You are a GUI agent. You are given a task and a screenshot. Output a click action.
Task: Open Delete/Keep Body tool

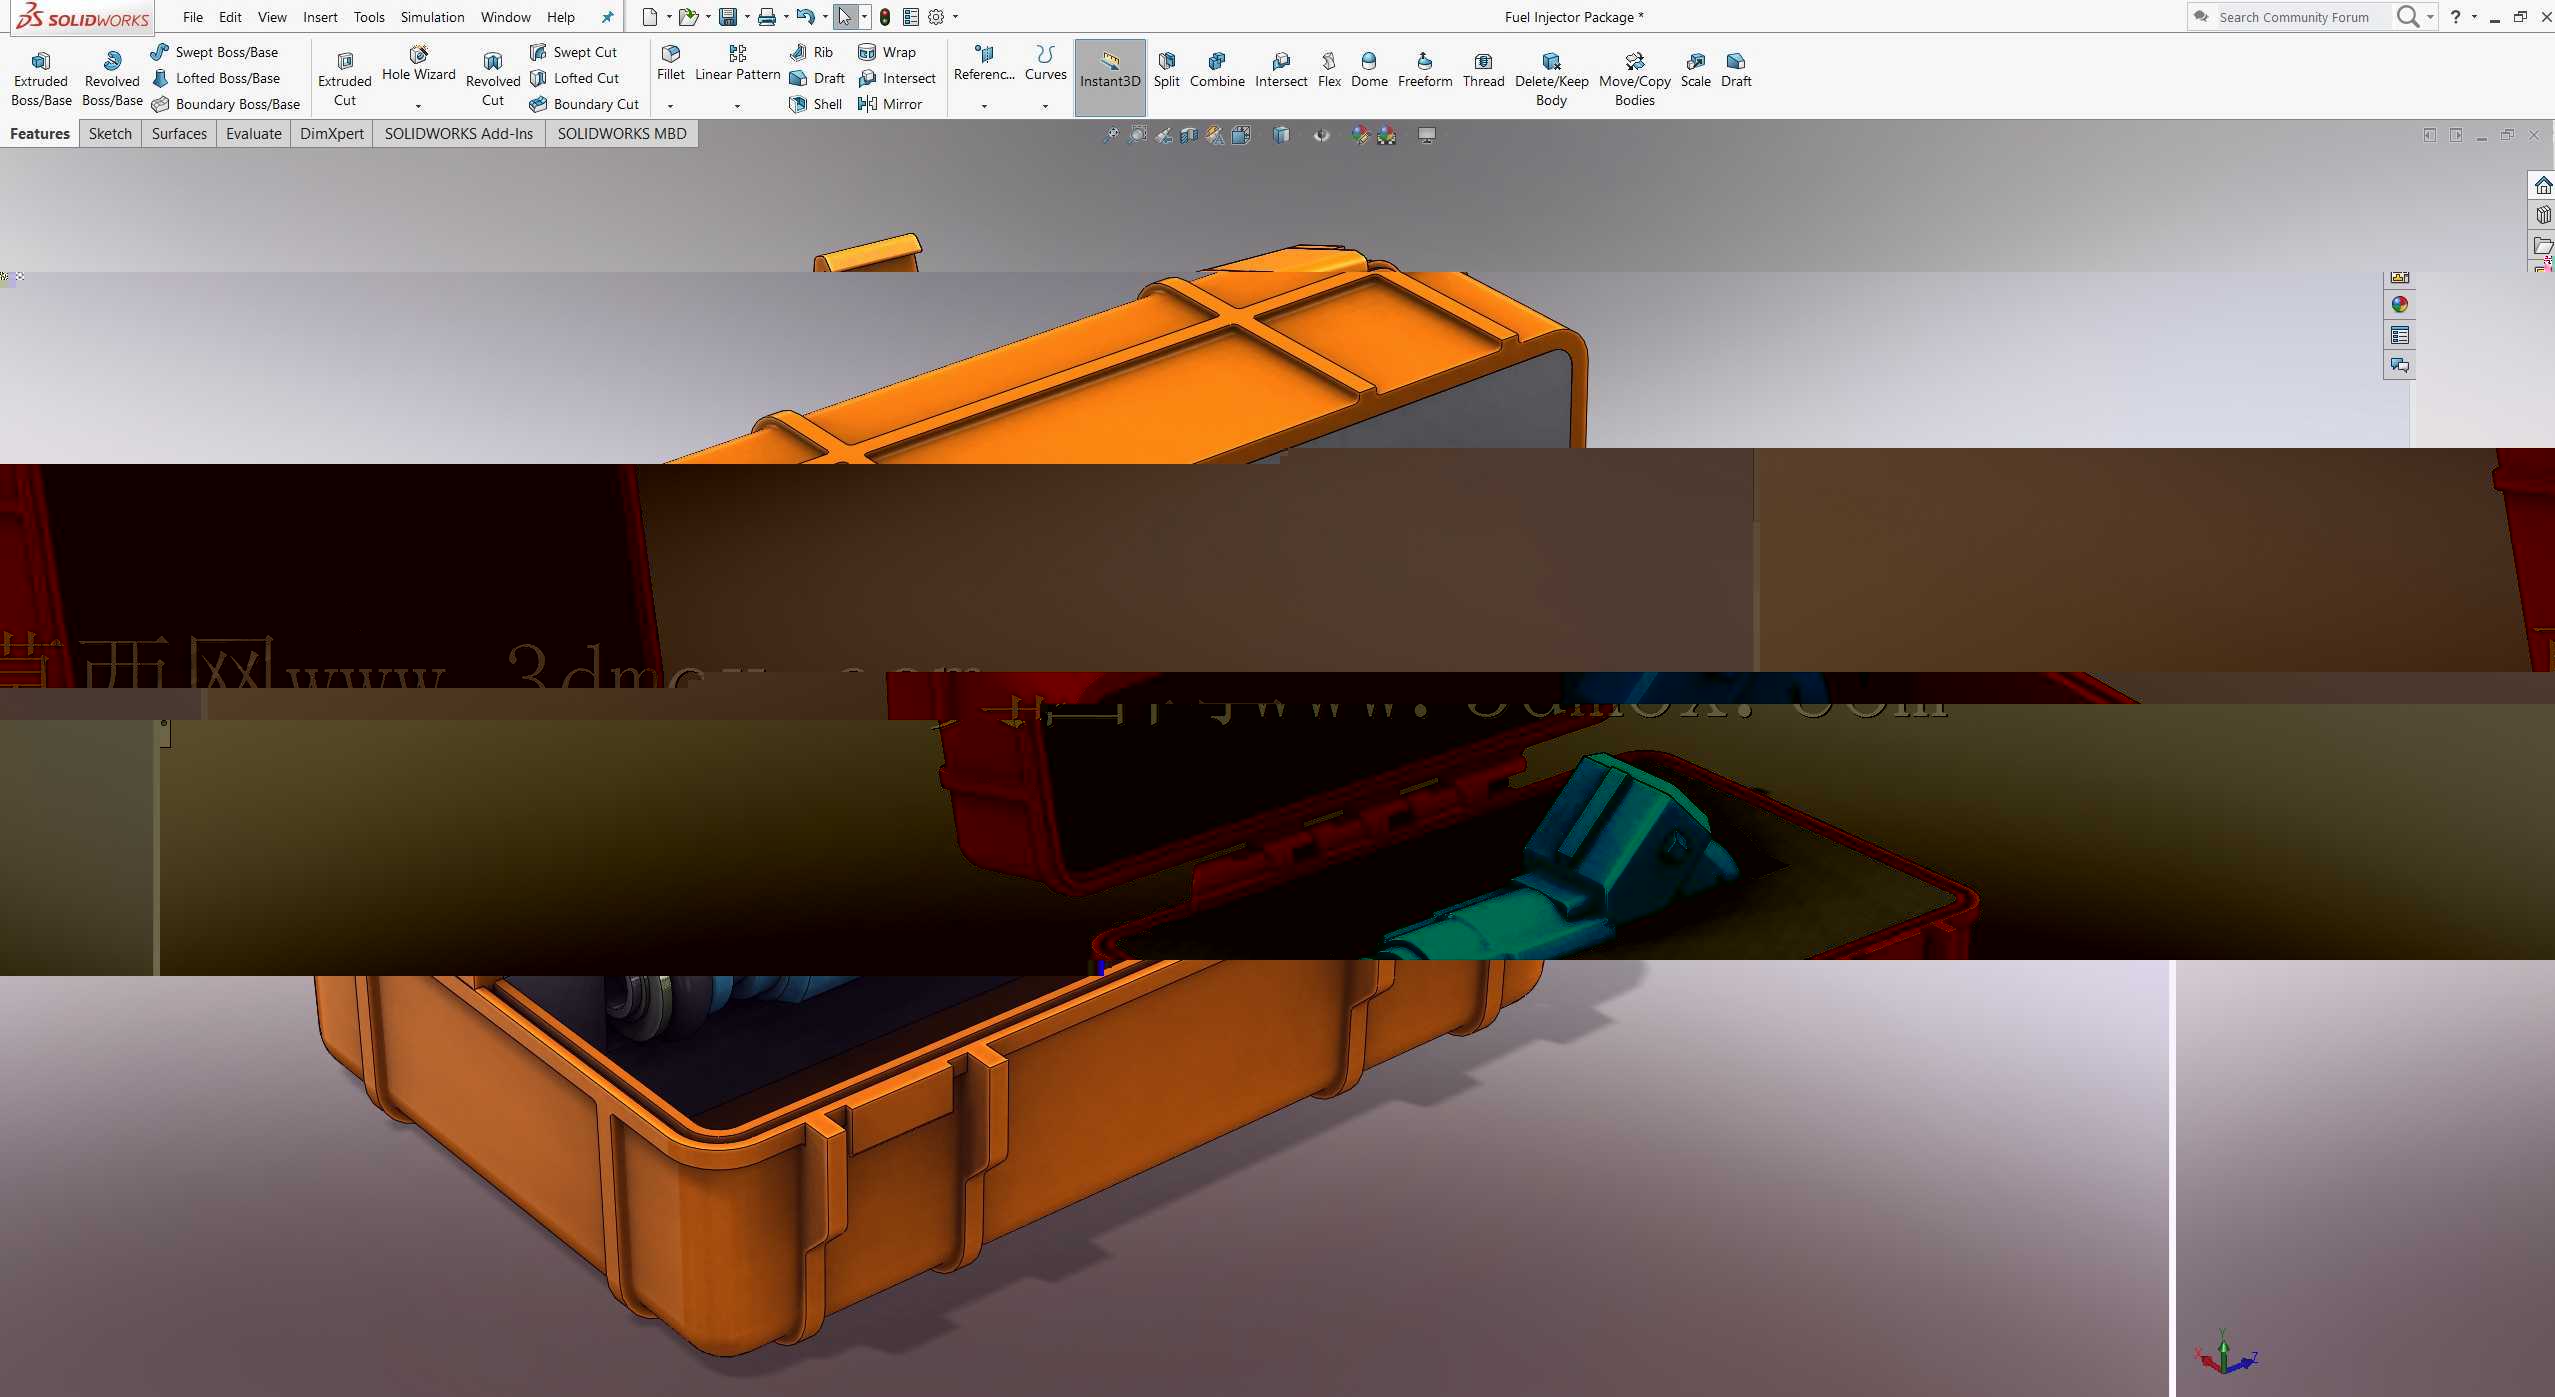tap(1551, 78)
